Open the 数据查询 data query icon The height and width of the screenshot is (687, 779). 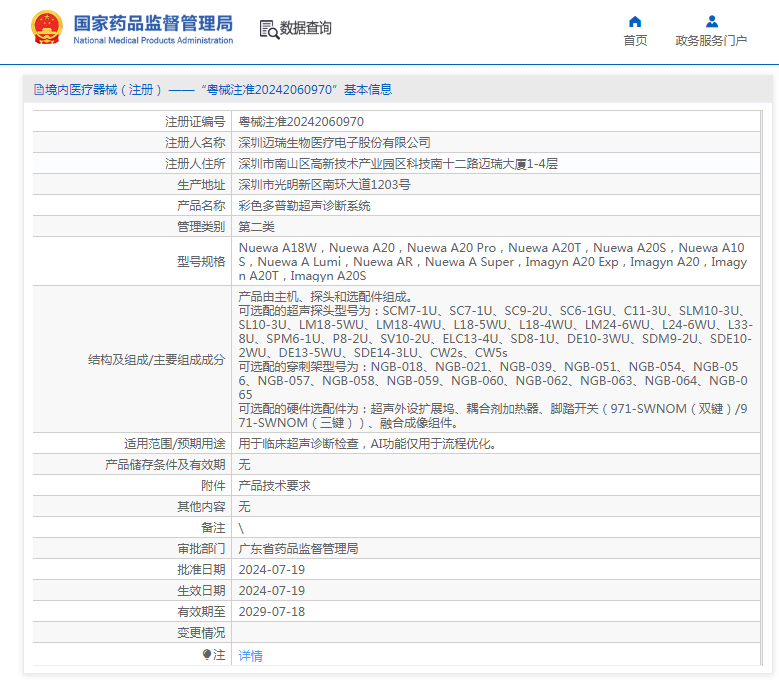pyautogui.click(x=269, y=29)
